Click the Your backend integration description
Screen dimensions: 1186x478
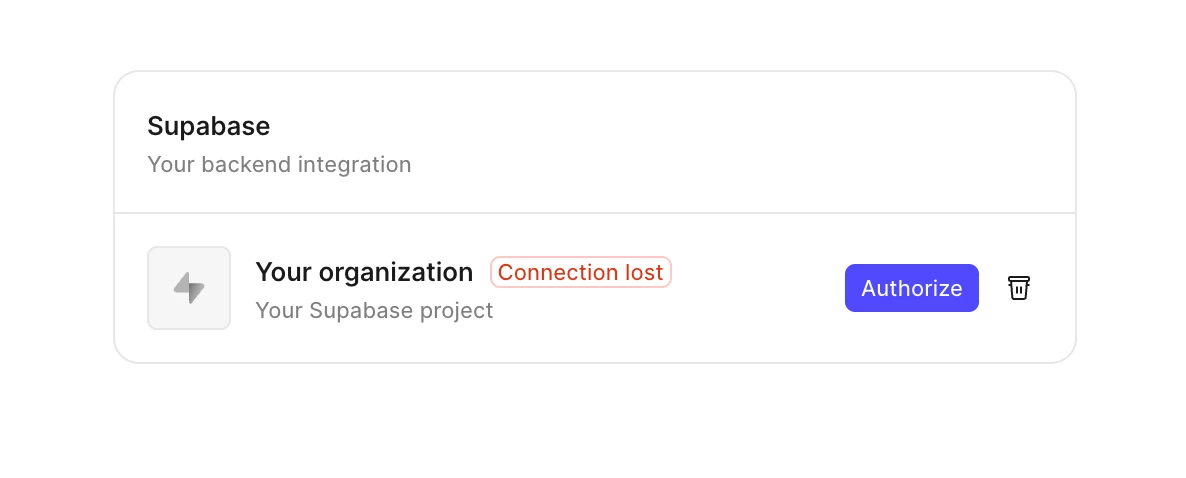click(279, 164)
